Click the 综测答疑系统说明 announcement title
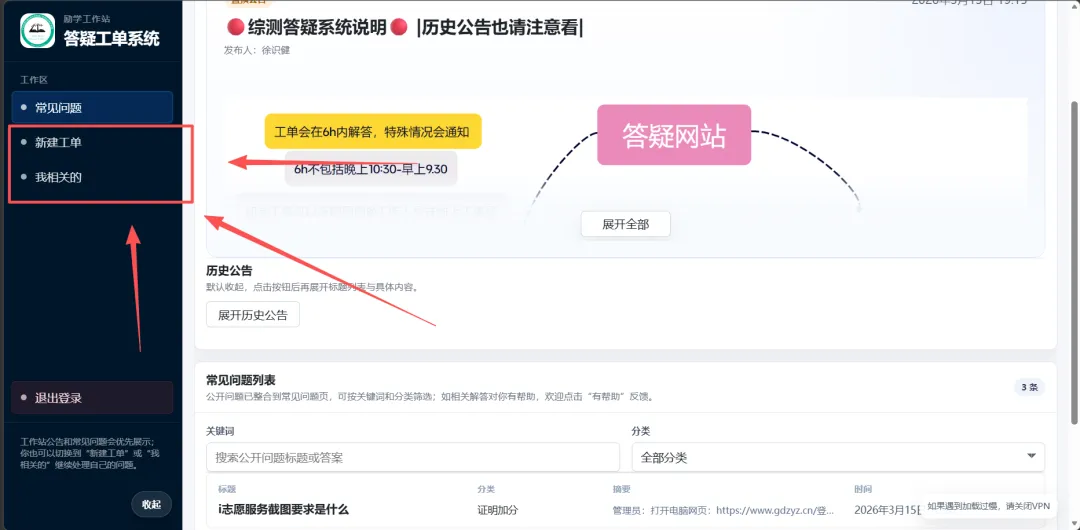 coord(404,28)
